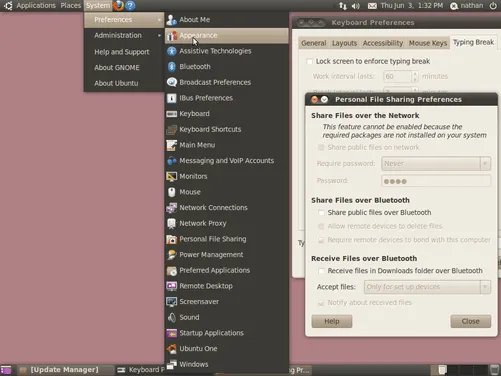
Task: Click the Personal File Sharing icon
Action: click(171, 239)
